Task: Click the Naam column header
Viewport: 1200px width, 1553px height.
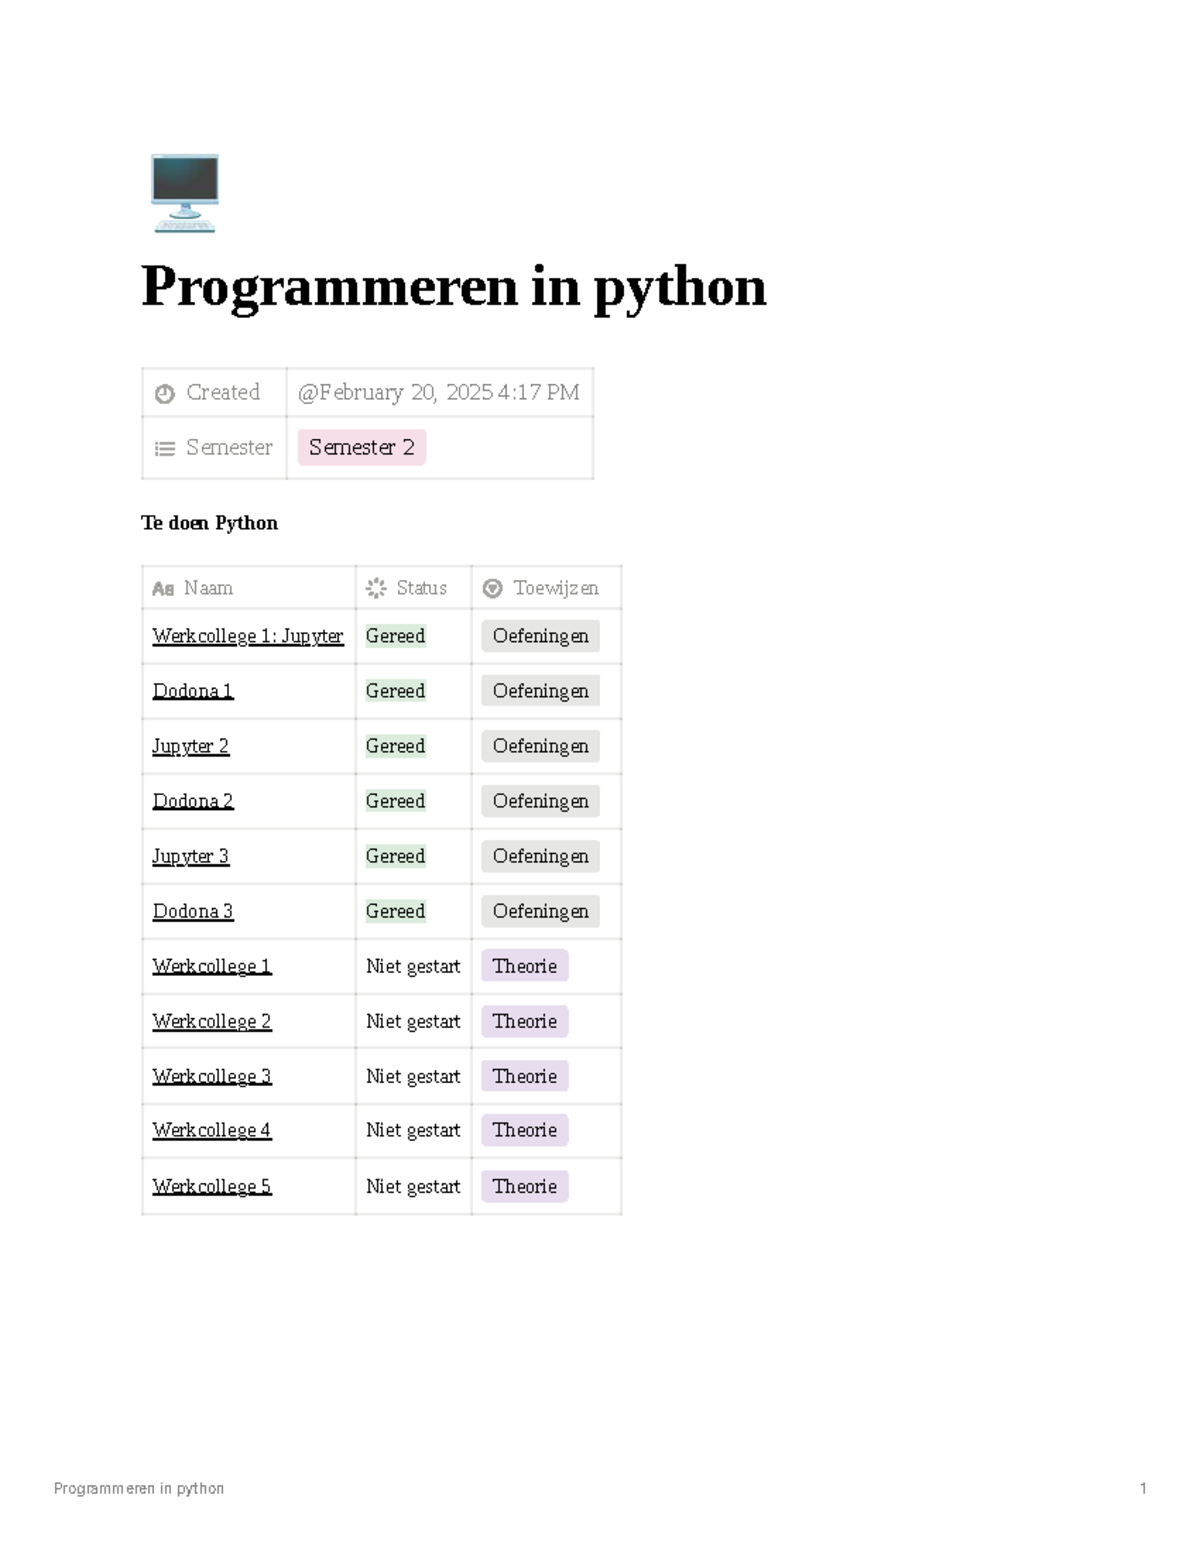Action: click(248, 588)
